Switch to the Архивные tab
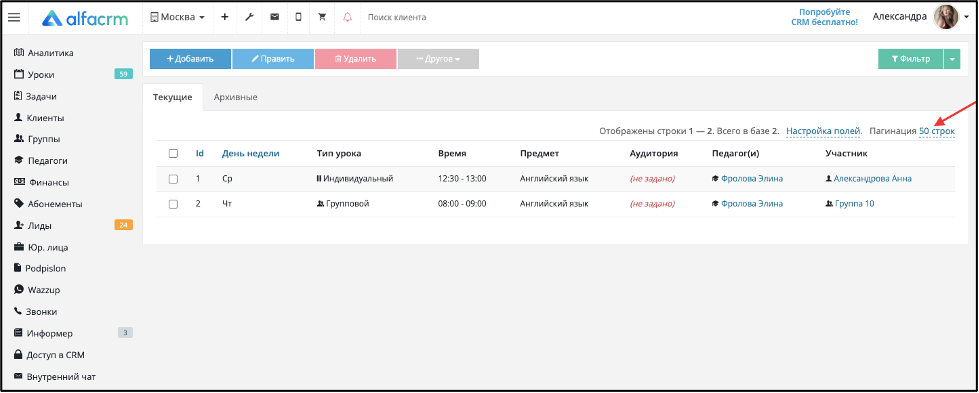Screen dimensions: 979x393 click(235, 97)
